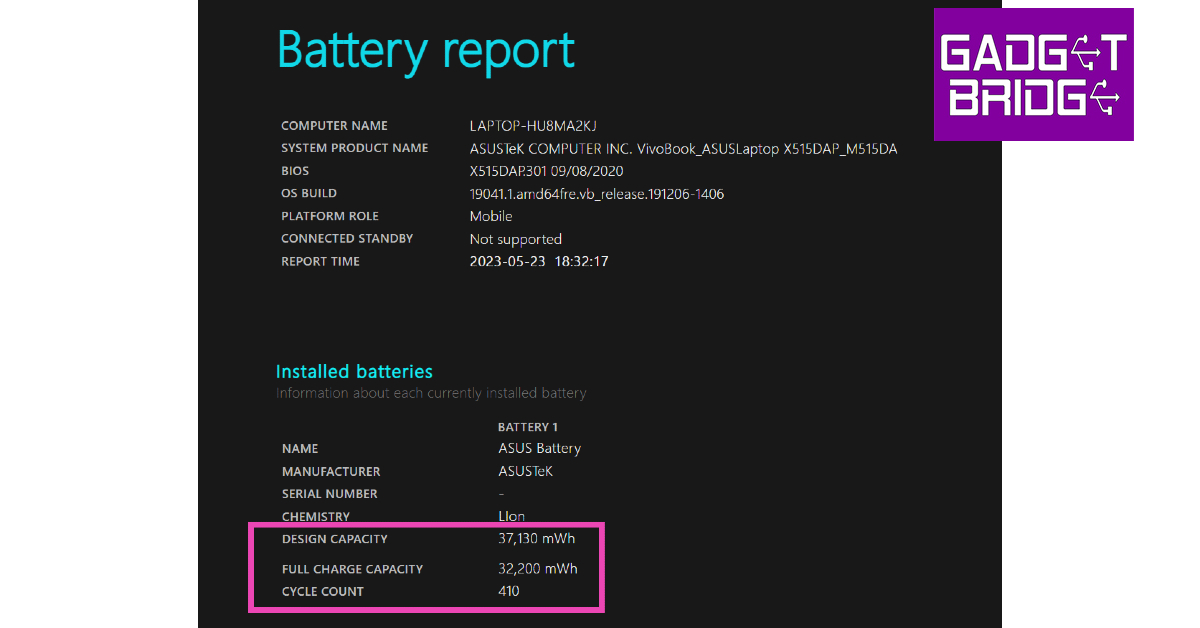Click the Gadget Bridge logo
The width and height of the screenshot is (1200, 628).
pyautogui.click(x=1033, y=74)
